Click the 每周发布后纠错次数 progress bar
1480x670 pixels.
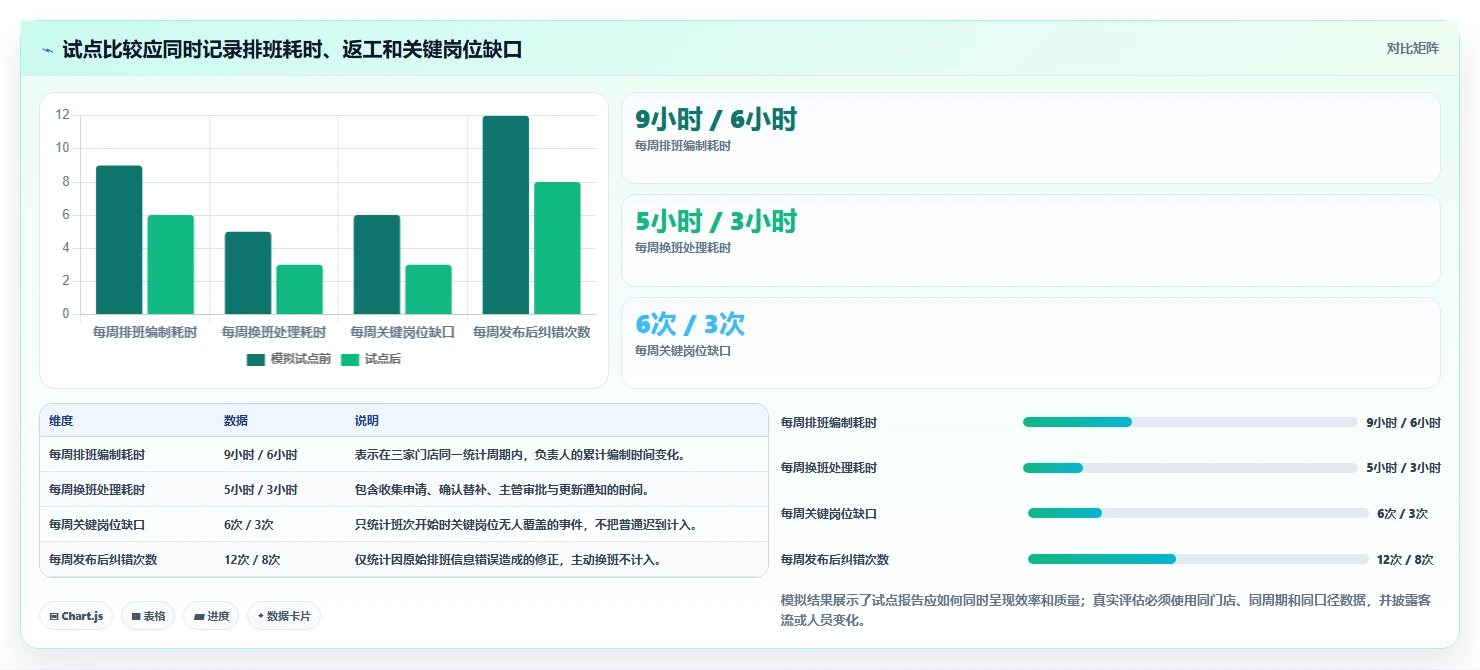pyautogui.click(x=1198, y=559)
